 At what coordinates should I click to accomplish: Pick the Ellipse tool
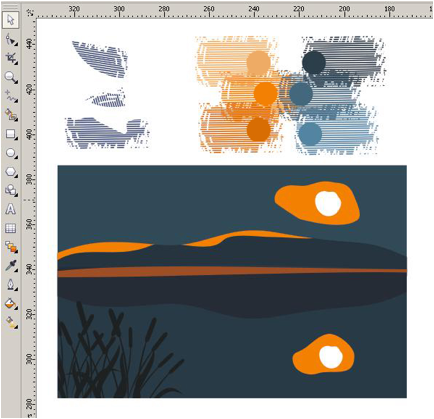[x=11, y=153]
